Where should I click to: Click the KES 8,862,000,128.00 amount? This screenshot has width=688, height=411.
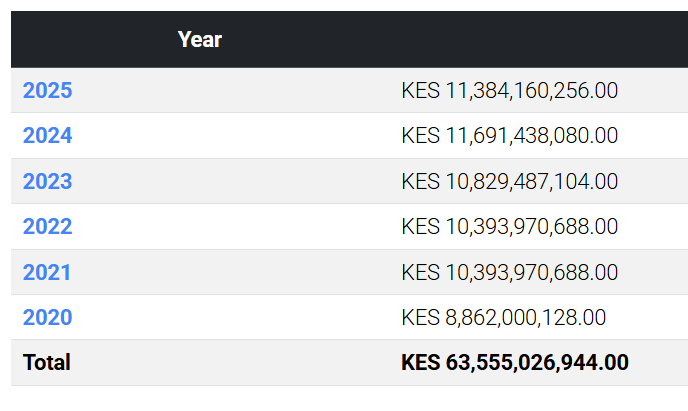click(503, 318)
